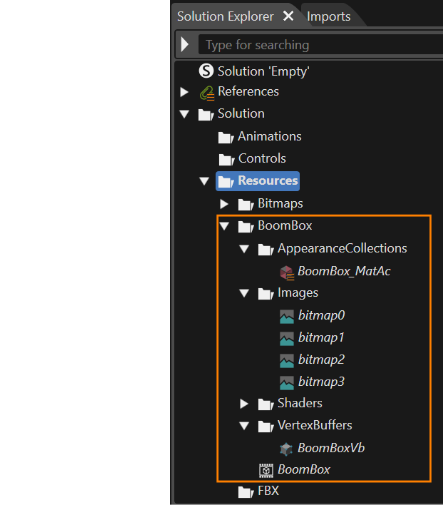The height and width of the screenshot is (505, 443).
Task: Select the BoomBoxVb label
Action: pyautogui.click(x=331, y=448)
